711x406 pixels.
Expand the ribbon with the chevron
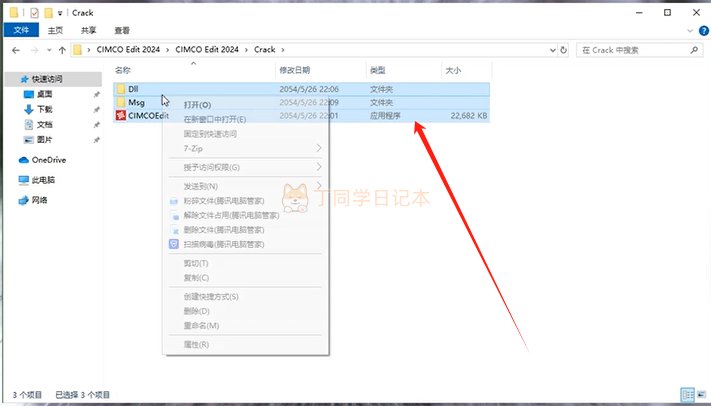pyautogui.click(x=690, y=31)
